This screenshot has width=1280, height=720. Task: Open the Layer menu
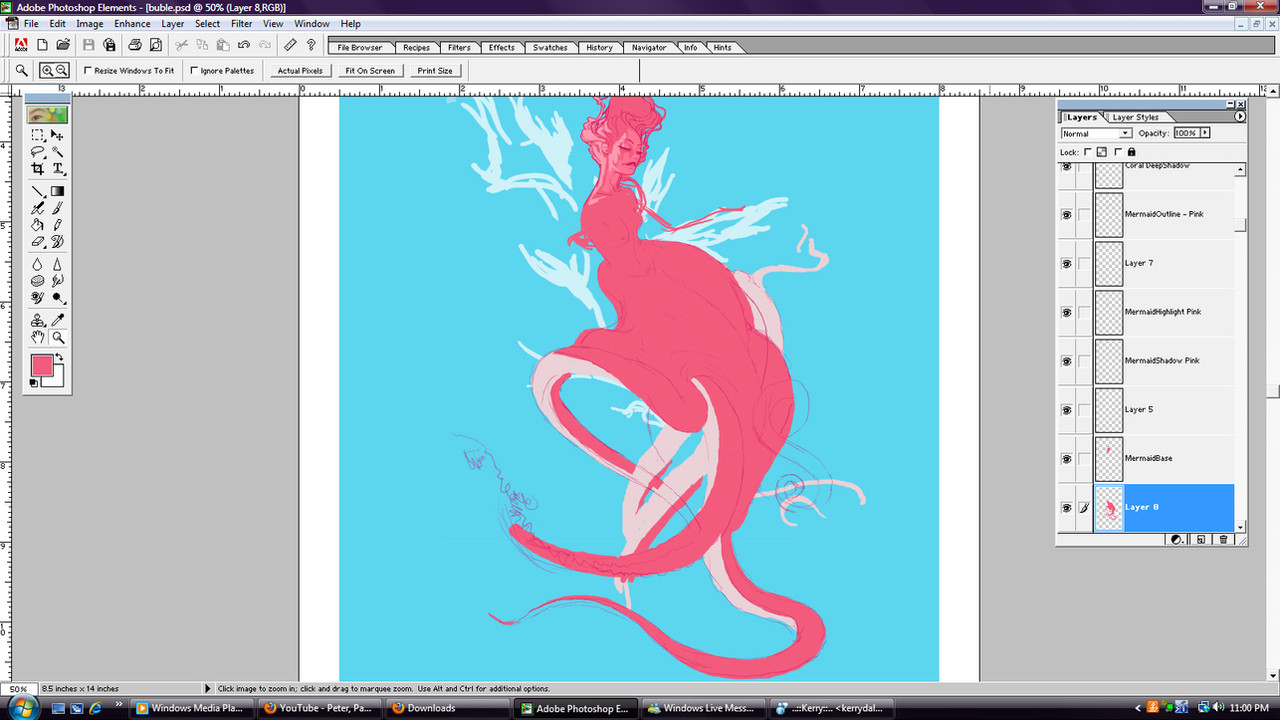(173, 23)
